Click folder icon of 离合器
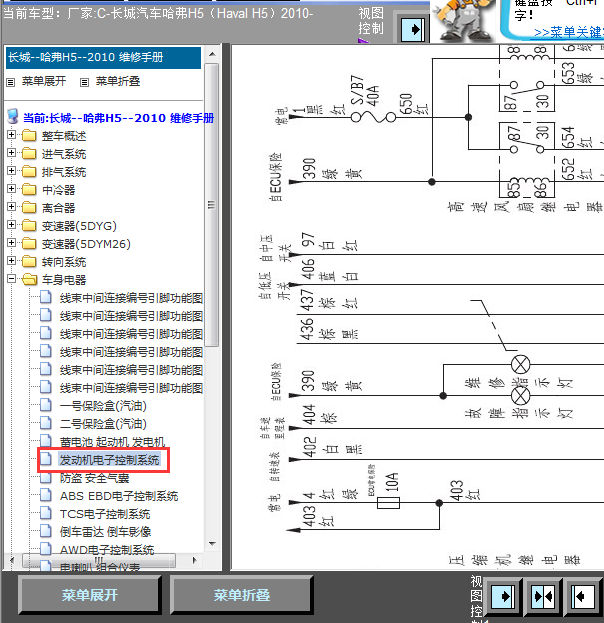 coord(29,207)
